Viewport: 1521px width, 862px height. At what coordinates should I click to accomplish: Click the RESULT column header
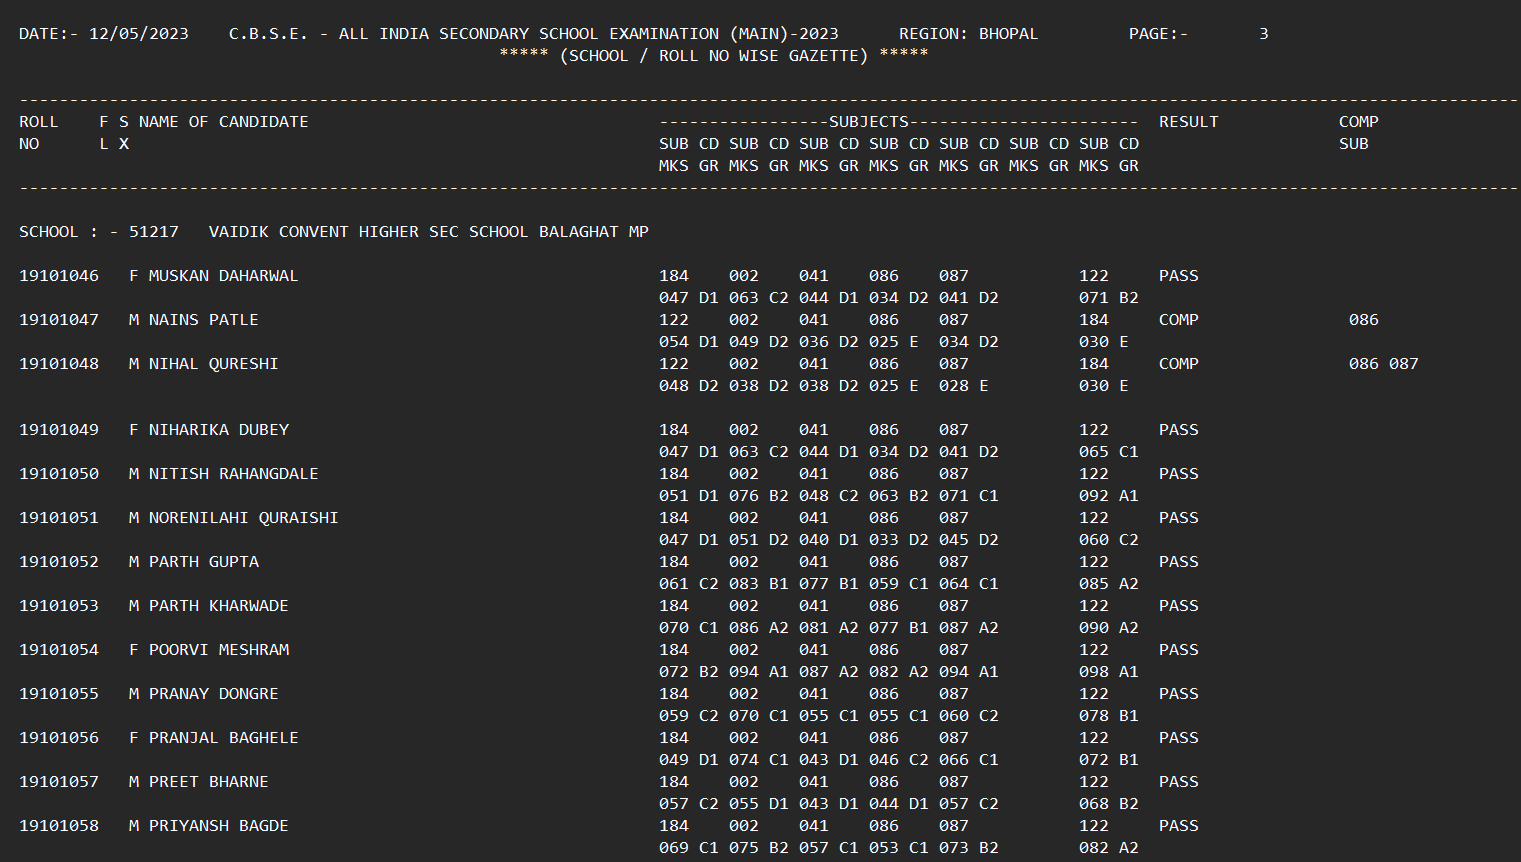pyautogui.click(x=1188, y=122)
